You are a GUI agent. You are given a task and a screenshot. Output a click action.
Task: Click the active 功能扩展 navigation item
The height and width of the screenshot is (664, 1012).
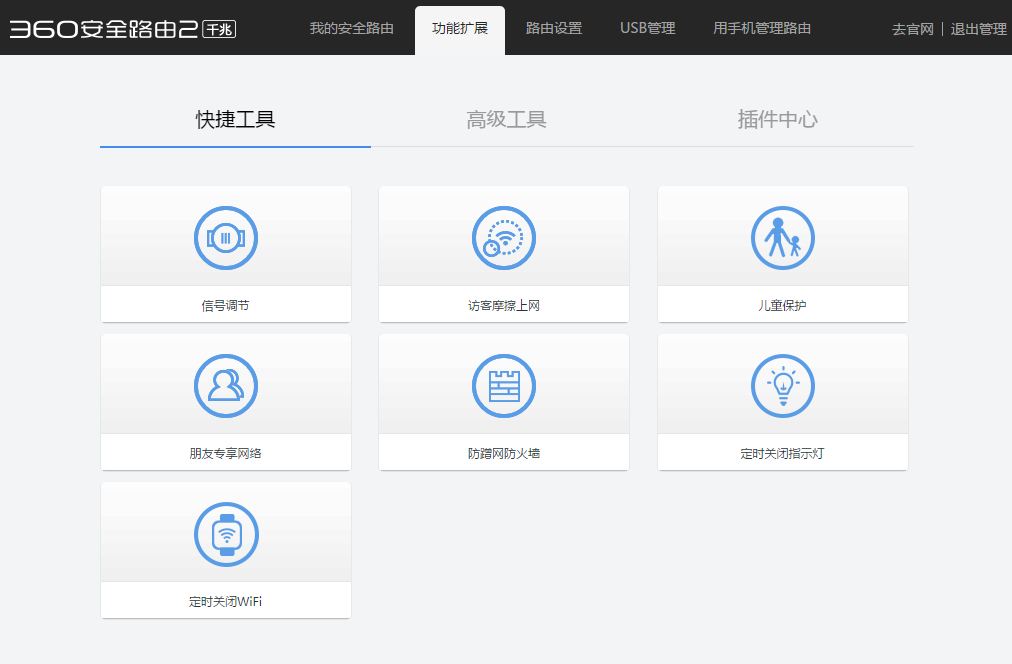[459, 29]
